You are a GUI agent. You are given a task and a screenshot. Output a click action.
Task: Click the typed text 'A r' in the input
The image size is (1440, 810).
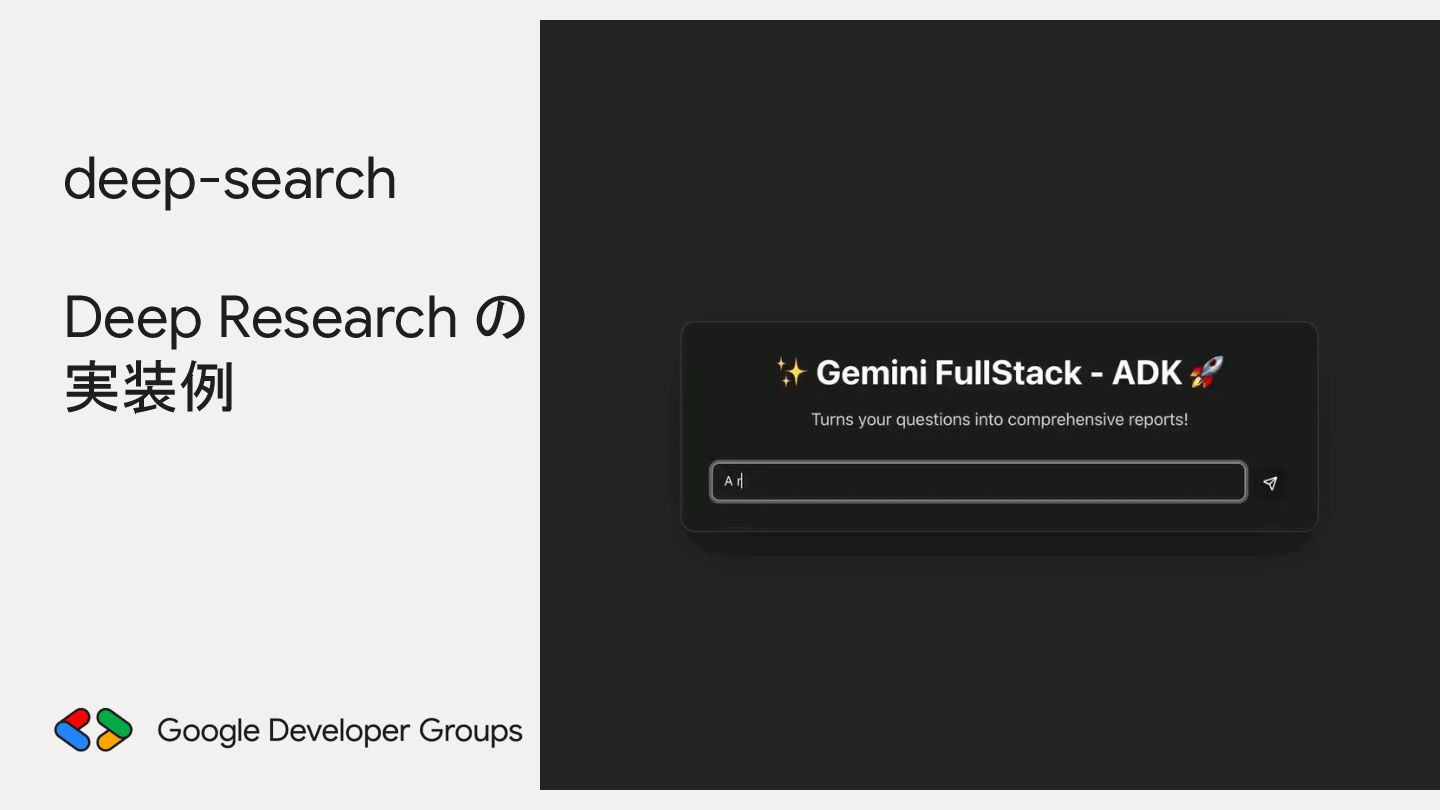tap(733, 482)
